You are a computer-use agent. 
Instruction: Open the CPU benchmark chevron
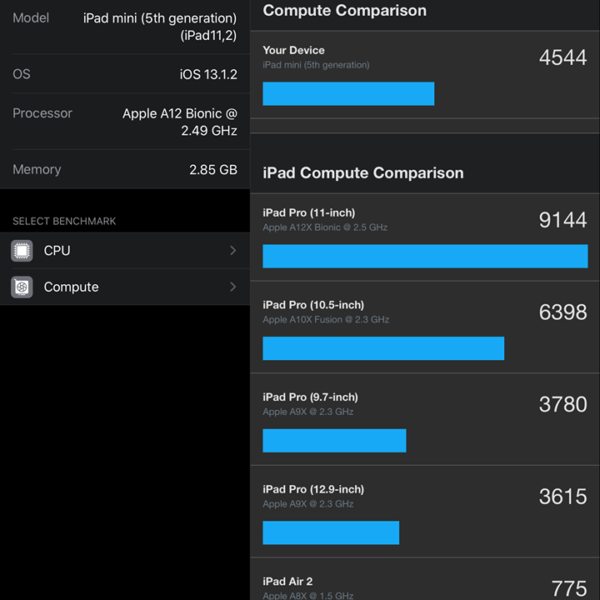(x=233, y=251)
